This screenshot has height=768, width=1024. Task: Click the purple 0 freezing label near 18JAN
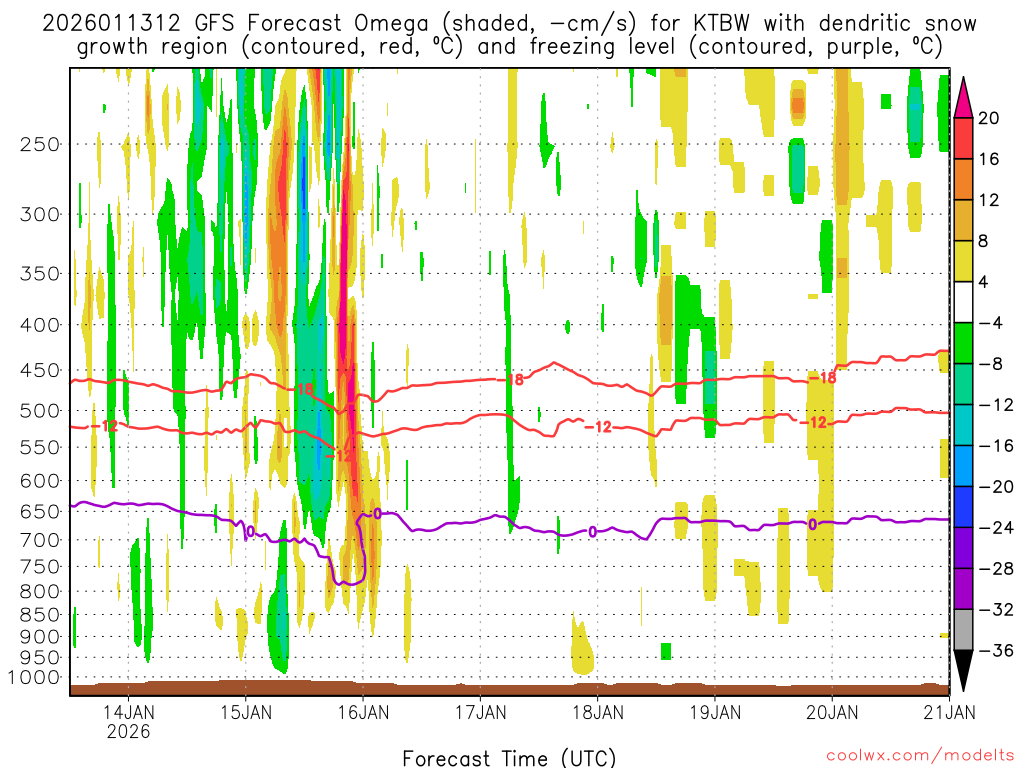(x=592, y=532)
